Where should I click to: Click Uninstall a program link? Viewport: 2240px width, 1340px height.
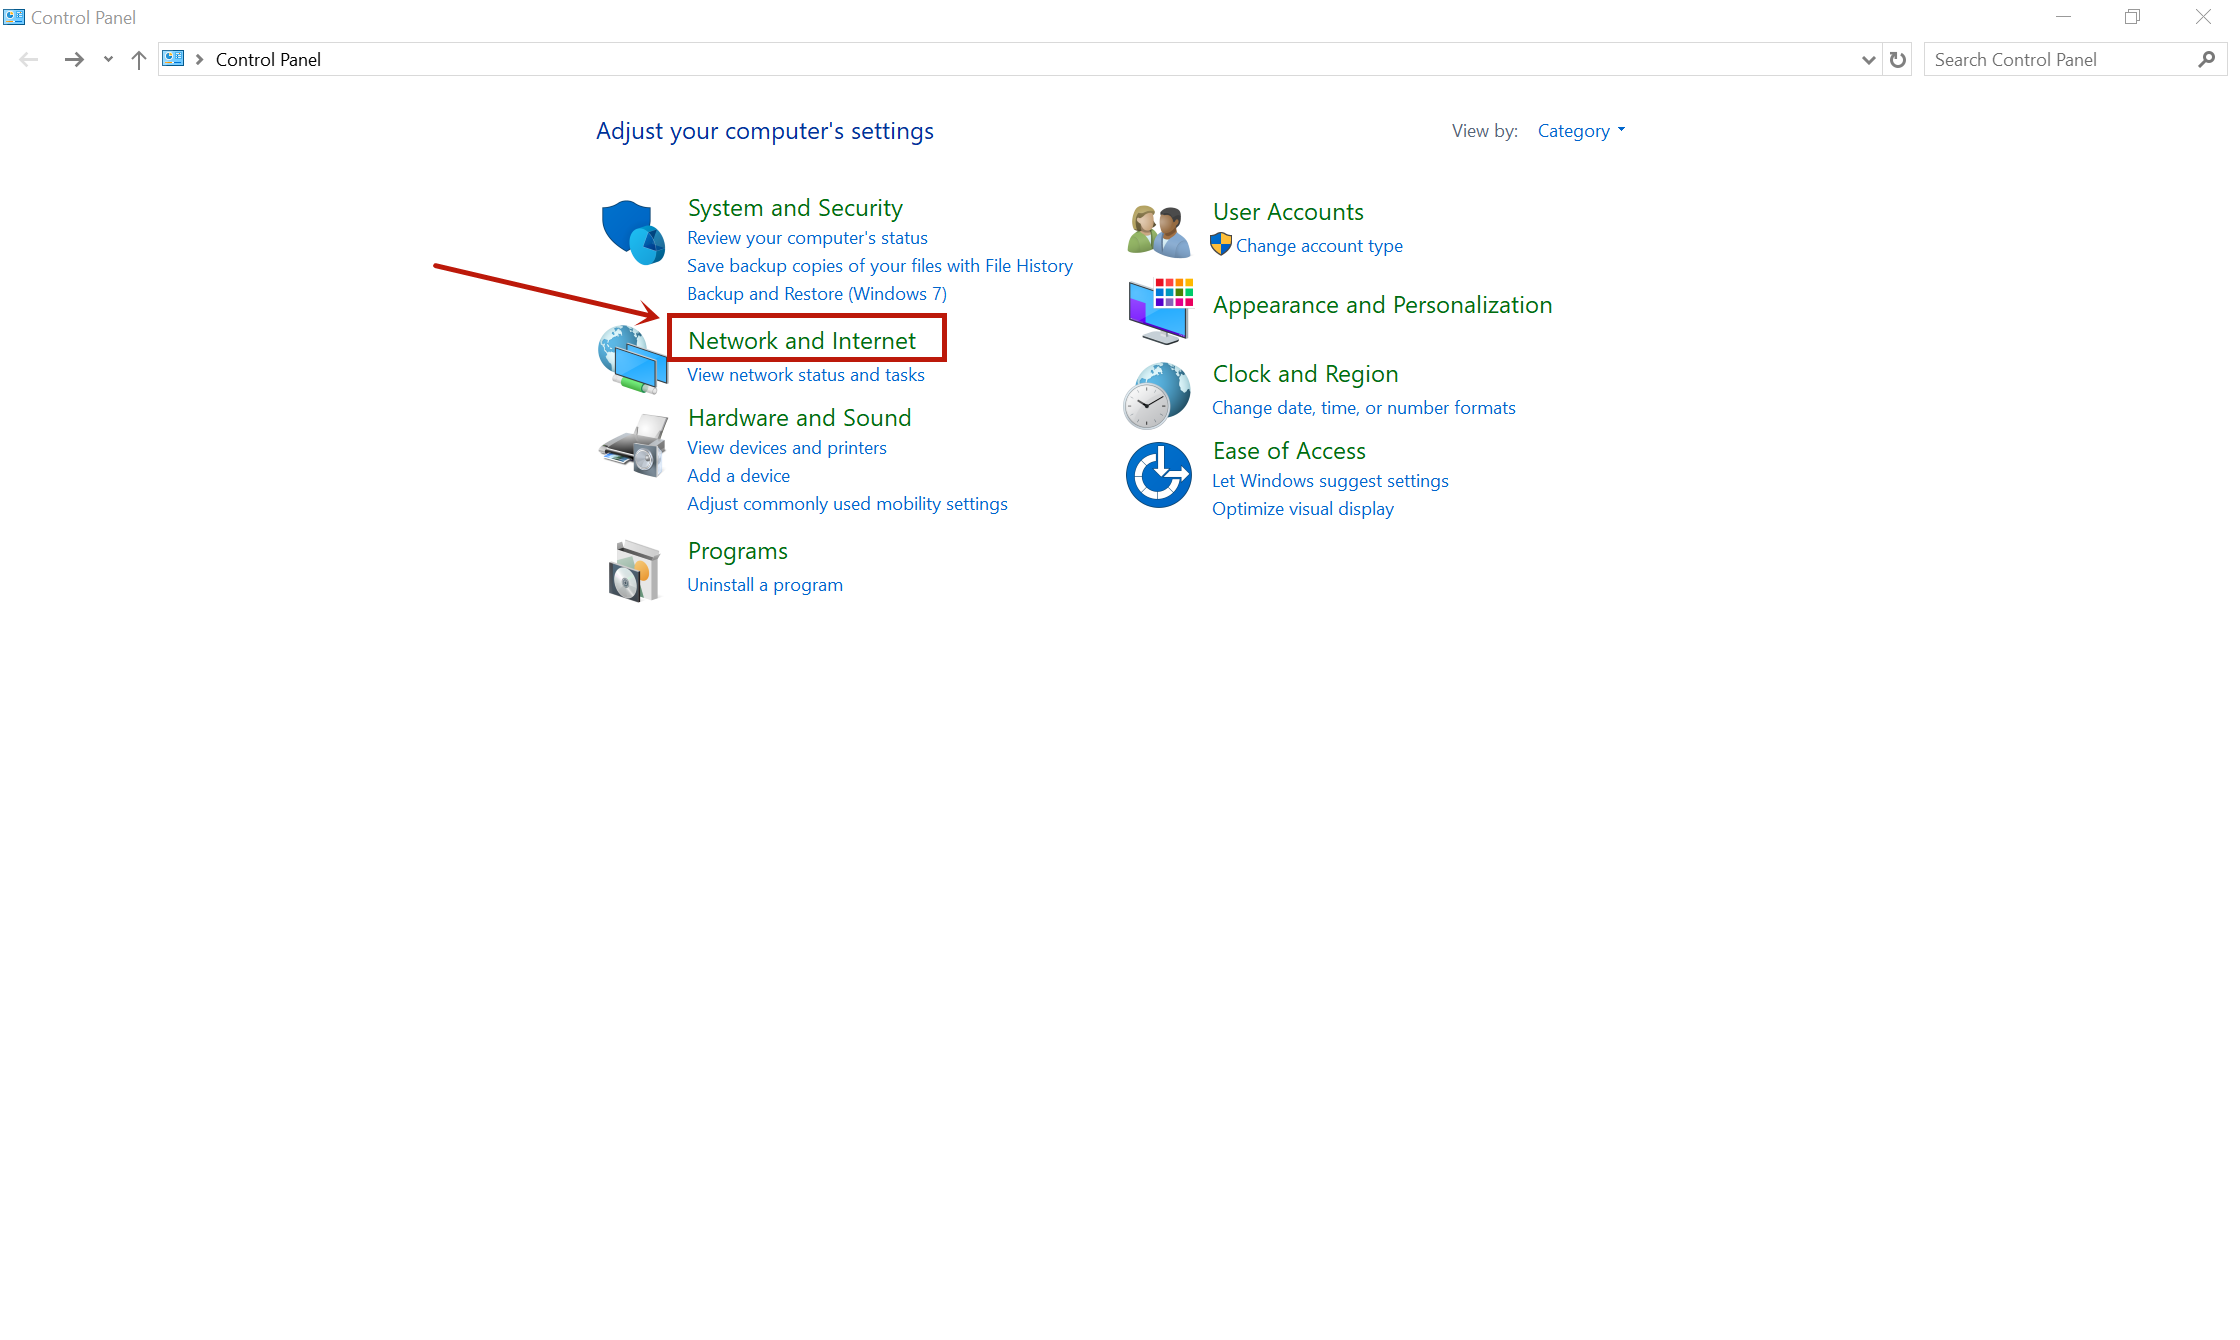click(x=764, y=585)
